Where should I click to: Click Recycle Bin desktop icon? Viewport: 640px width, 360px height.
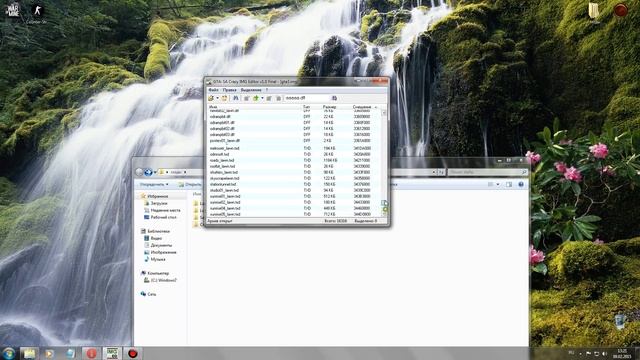coord(620,322)
